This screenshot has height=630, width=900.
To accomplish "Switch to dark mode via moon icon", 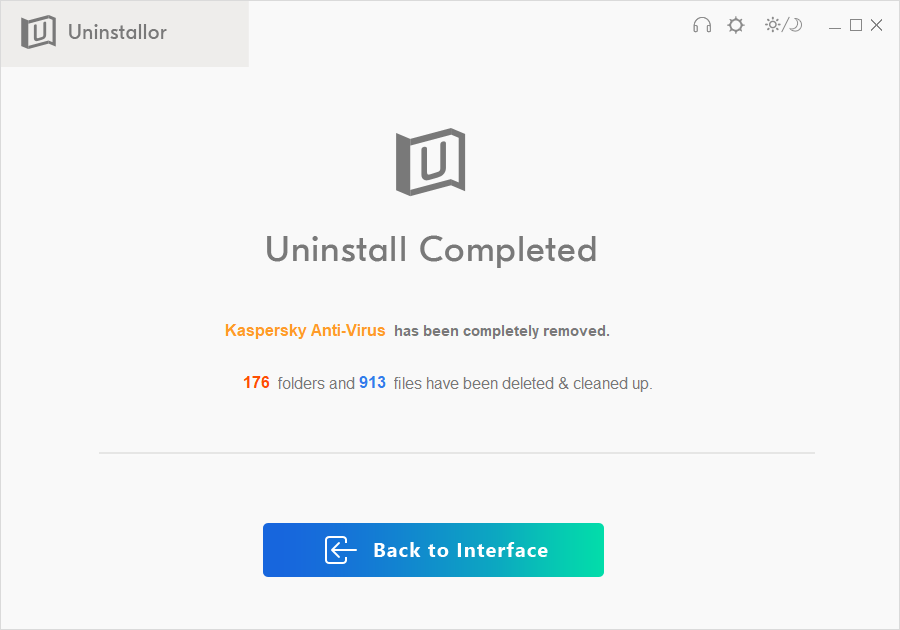I will [795, 25].
